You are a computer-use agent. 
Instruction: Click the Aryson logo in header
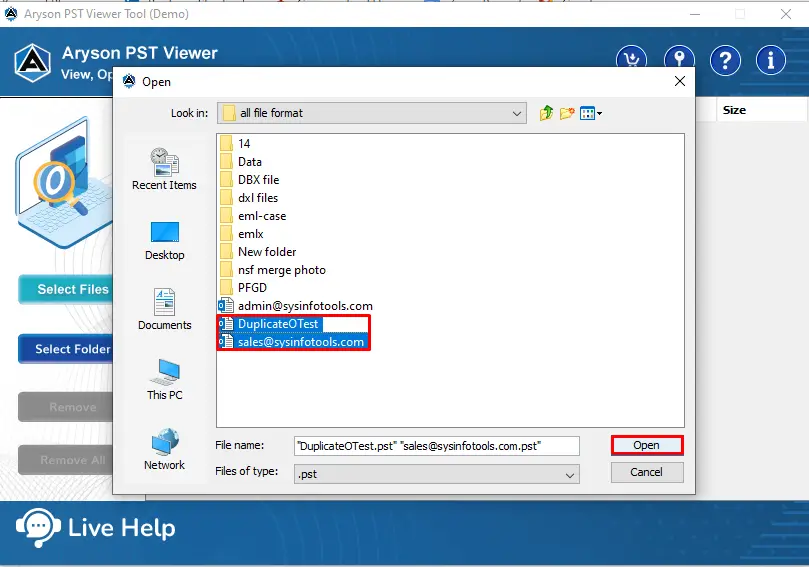pos(33,63)
